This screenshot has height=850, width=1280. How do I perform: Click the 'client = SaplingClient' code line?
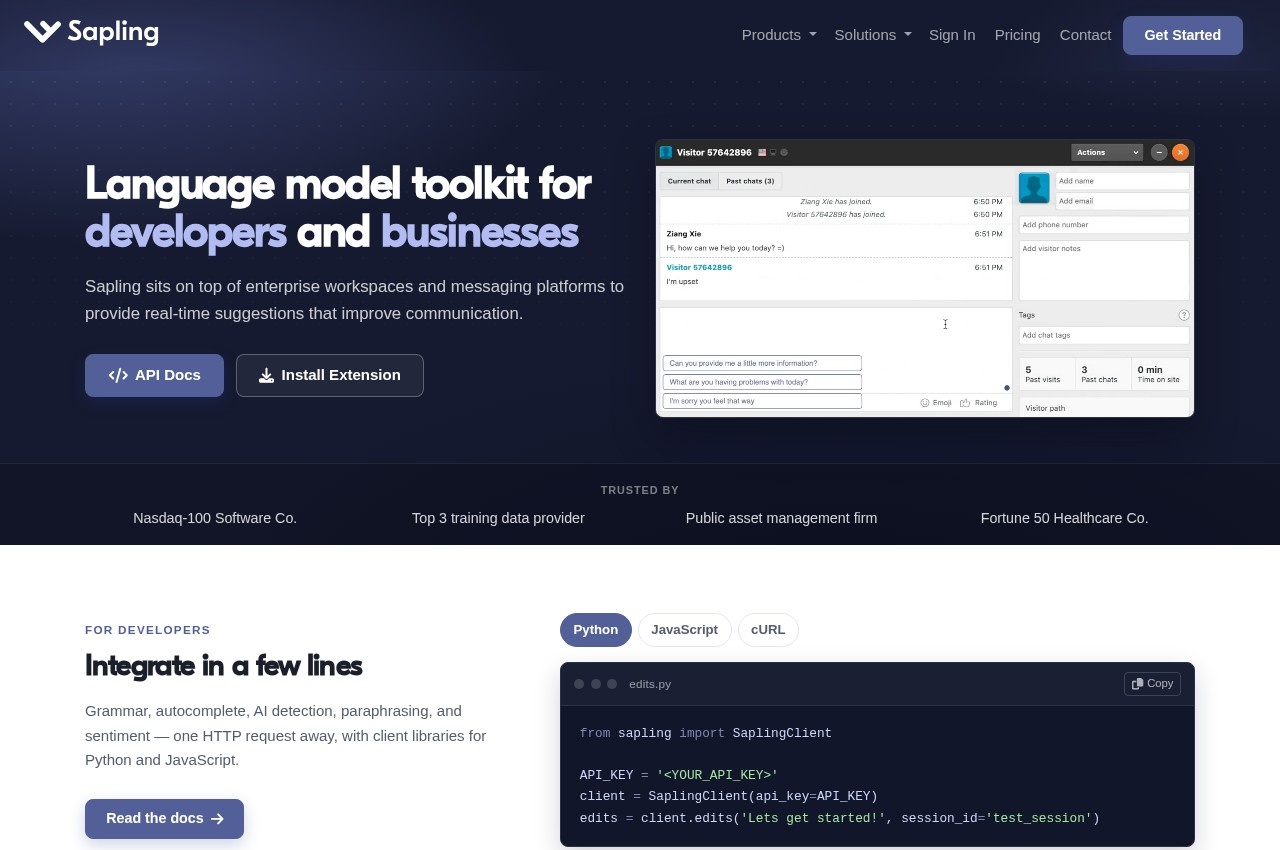tap(729, 796)
